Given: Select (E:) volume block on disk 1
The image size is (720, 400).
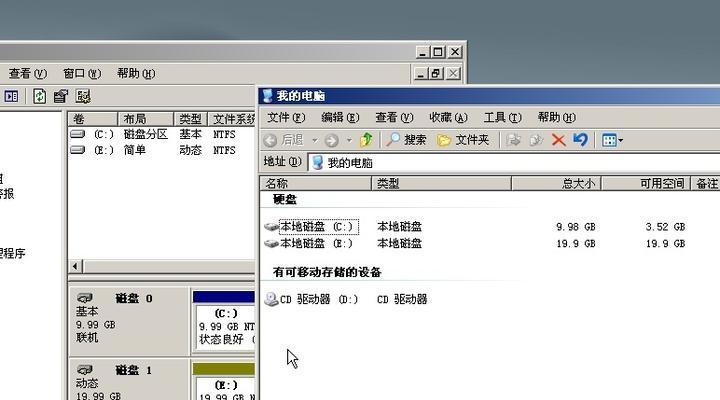Looking at the screenshot, I should [224, 382].
